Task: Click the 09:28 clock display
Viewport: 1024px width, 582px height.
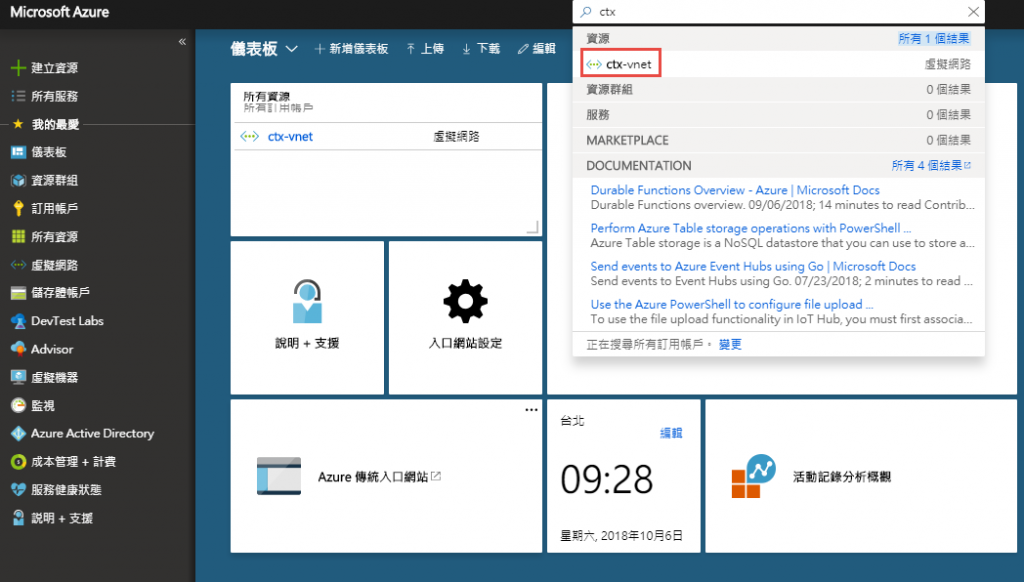Action: click(x=607, y=479)
